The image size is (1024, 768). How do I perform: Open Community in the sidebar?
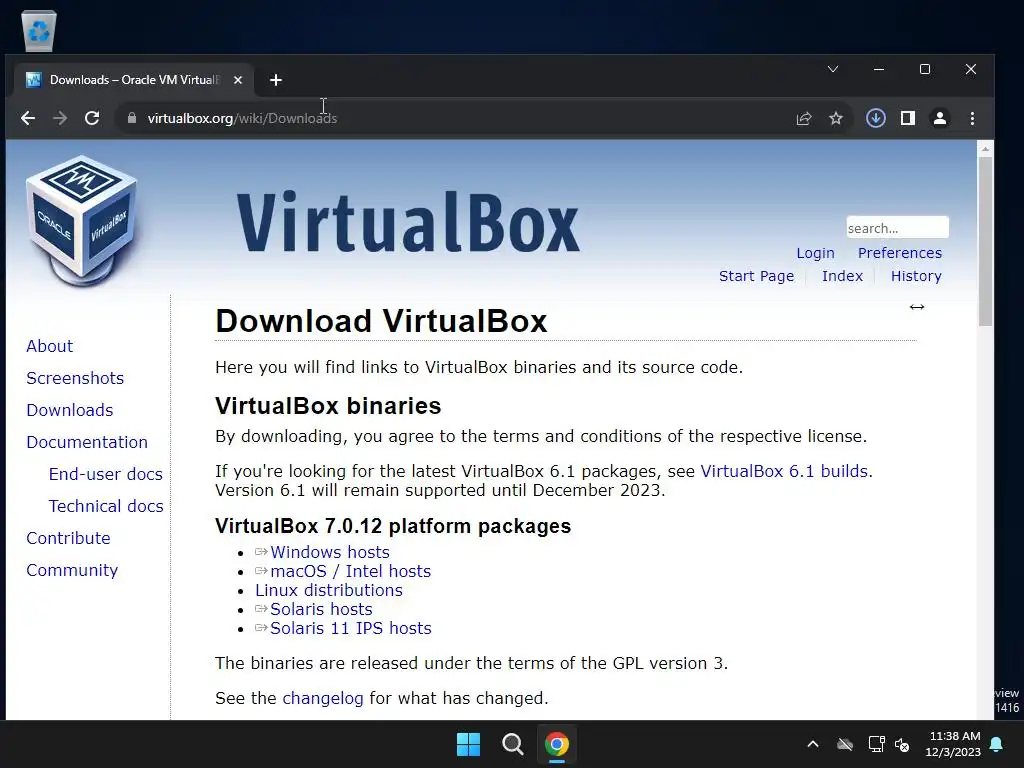(x=72, y=570)
